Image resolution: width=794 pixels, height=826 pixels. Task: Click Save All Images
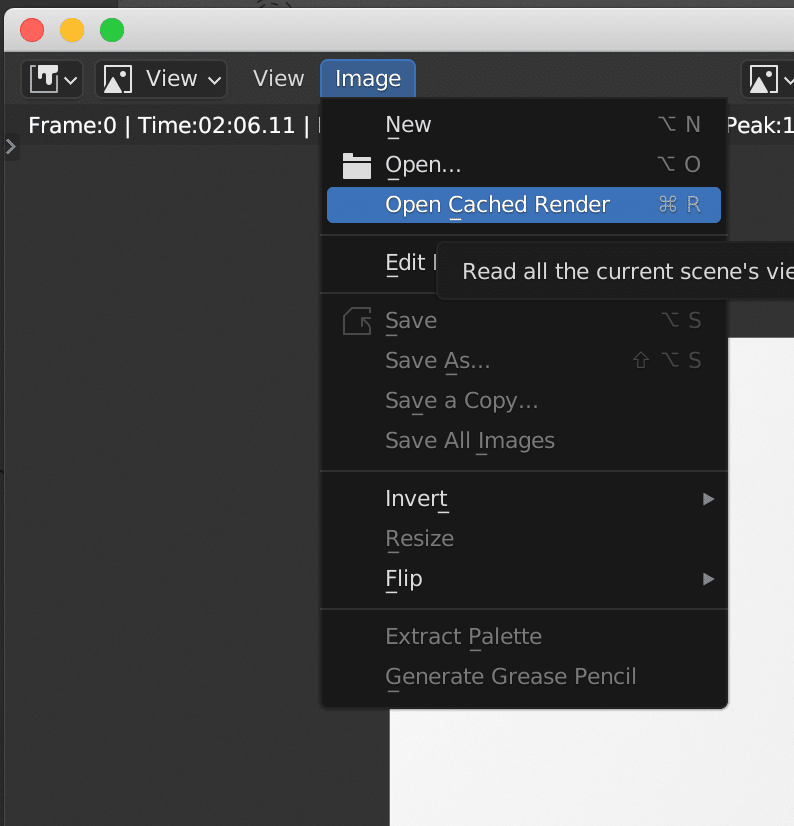pyautogui.click(x=469, y=441)
